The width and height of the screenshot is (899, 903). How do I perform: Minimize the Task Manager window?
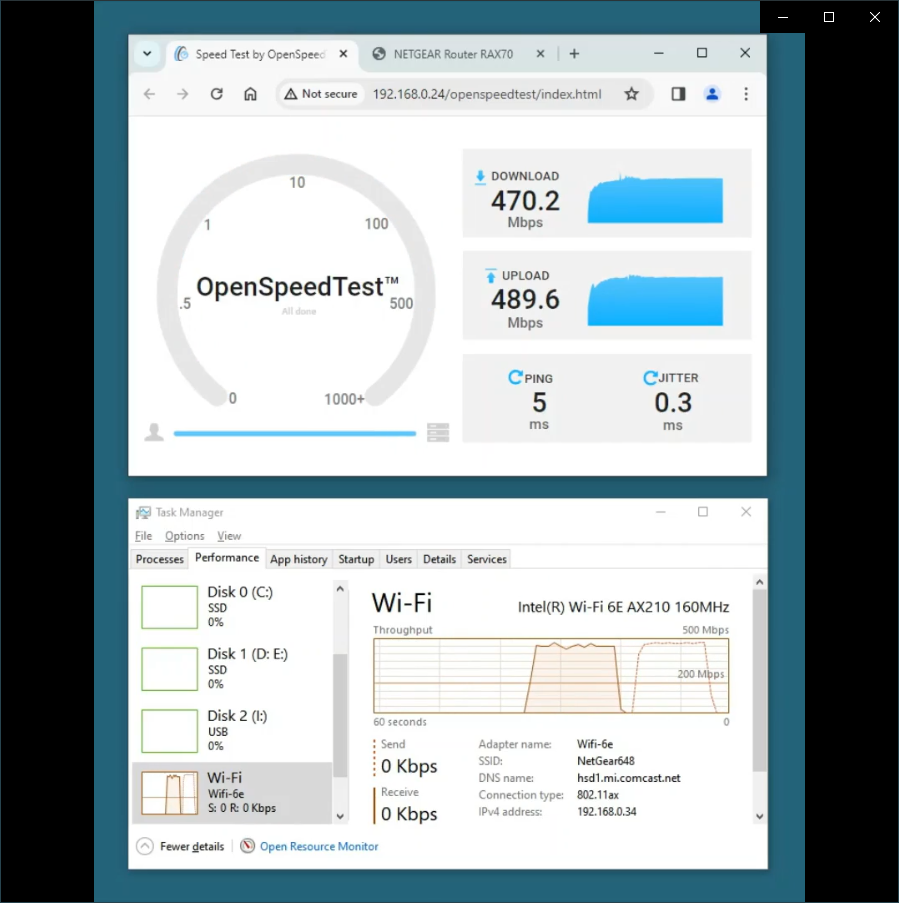(x=661, y=512)
